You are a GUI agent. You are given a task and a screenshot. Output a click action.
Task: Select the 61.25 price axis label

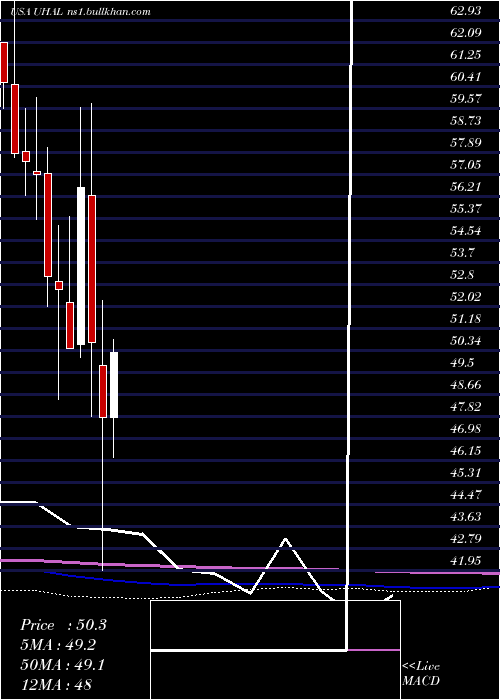point(466,54)
